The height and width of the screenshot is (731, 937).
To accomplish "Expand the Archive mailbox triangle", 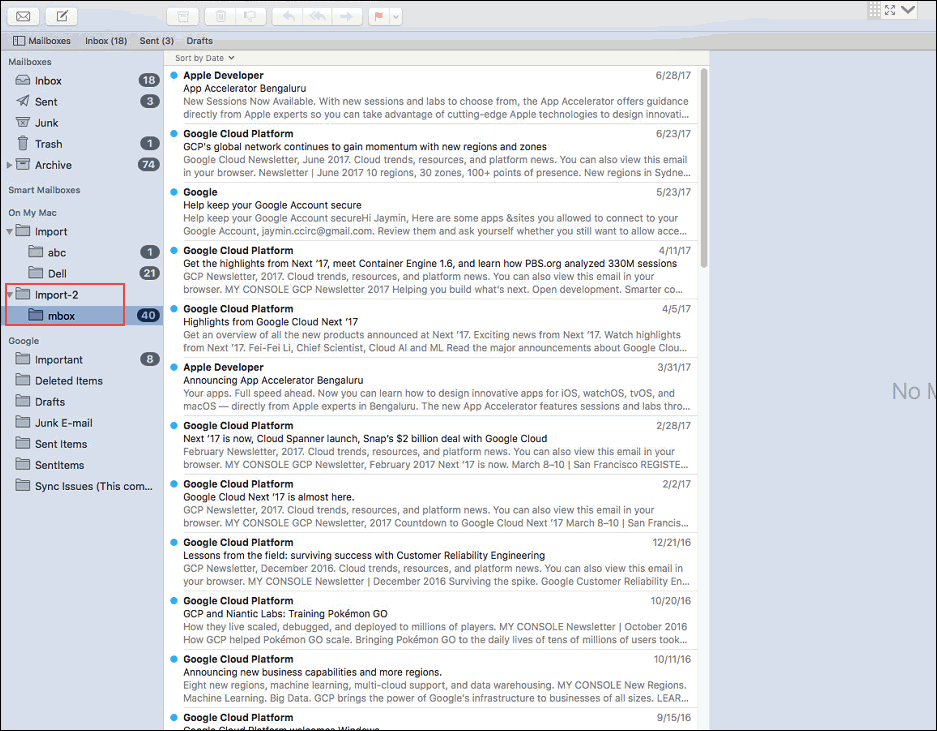I will (x=10, y=165).
